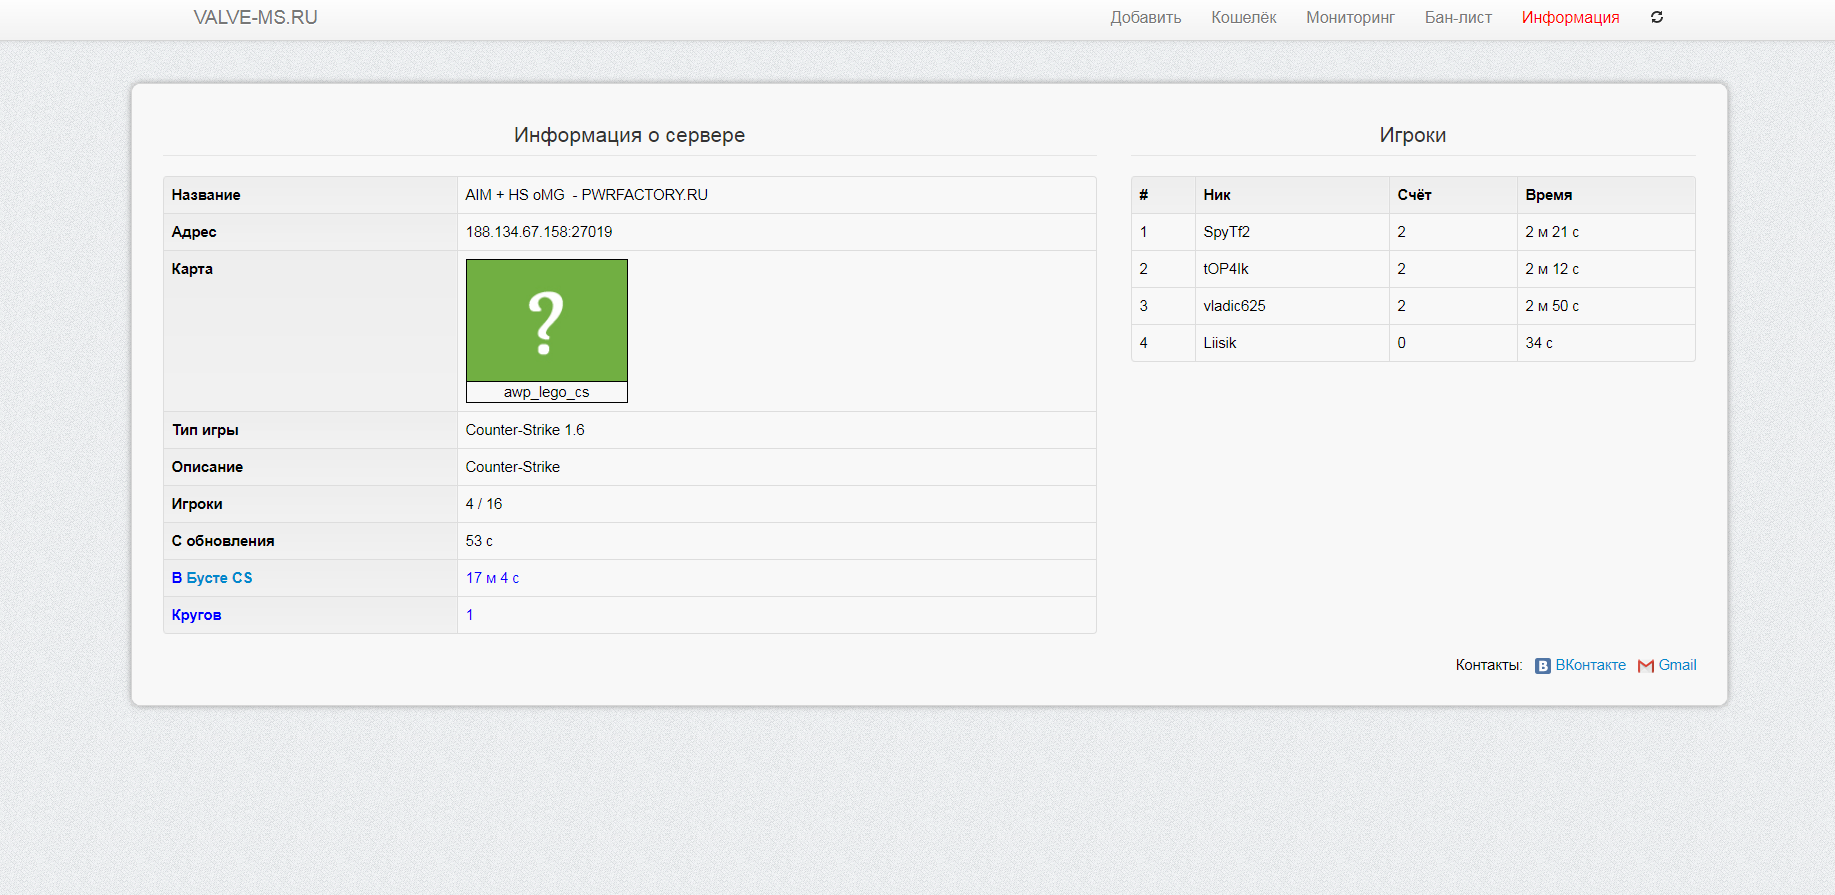Screen dimensions: 1835x895
Task: Click the ВКонтакте contact link
Action: 1590,665
